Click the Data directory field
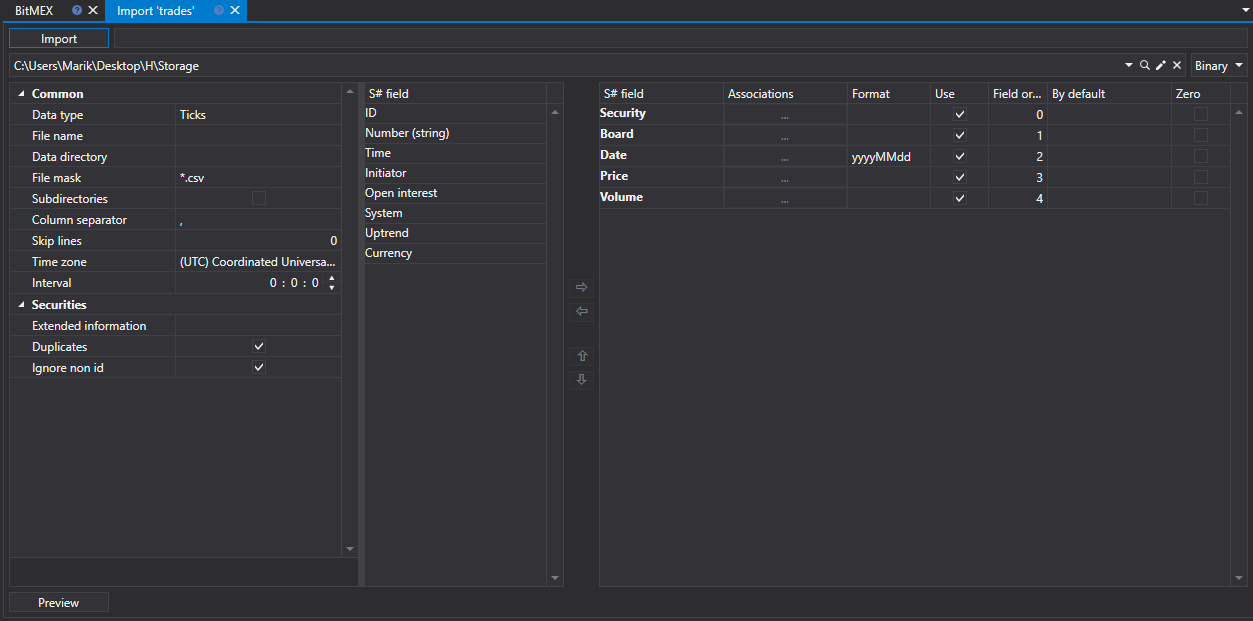 pyautogui.click(x=258, y=157)
